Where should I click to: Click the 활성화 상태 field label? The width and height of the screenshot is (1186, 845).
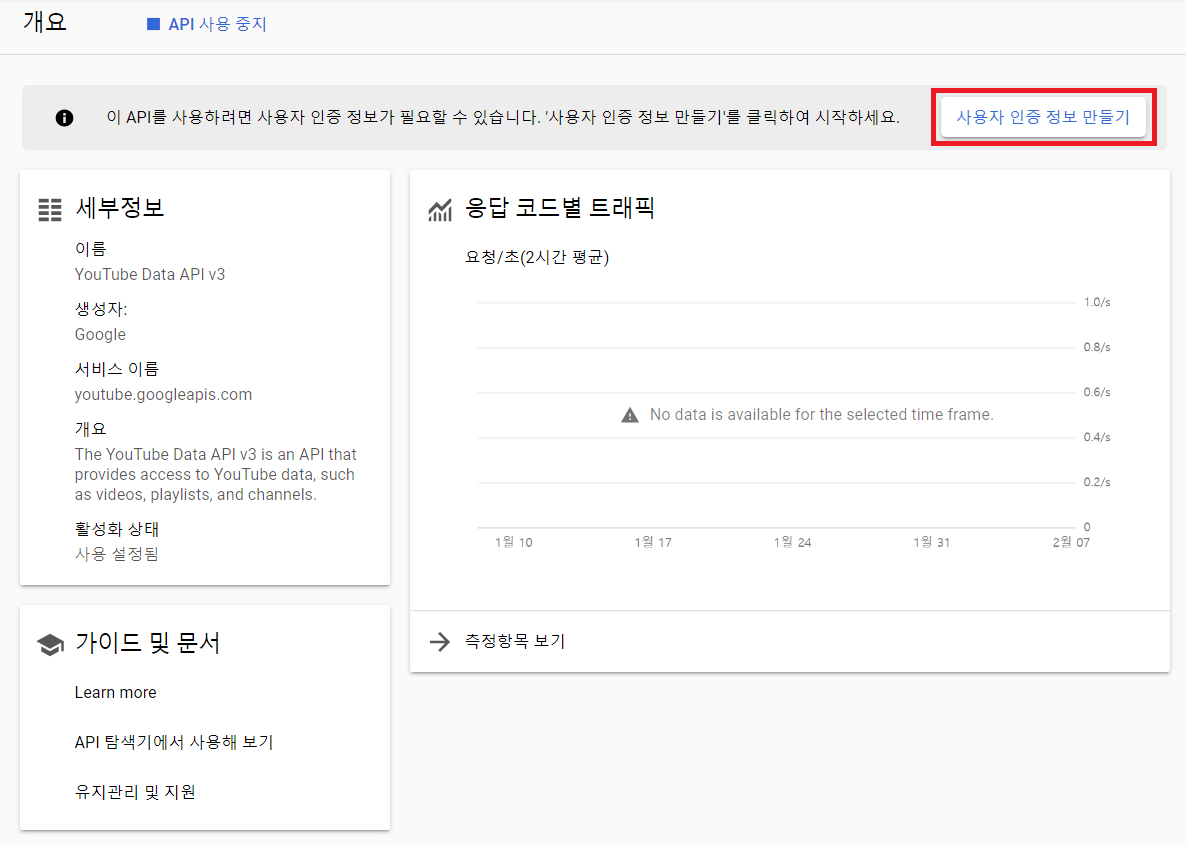pos(116,529)
